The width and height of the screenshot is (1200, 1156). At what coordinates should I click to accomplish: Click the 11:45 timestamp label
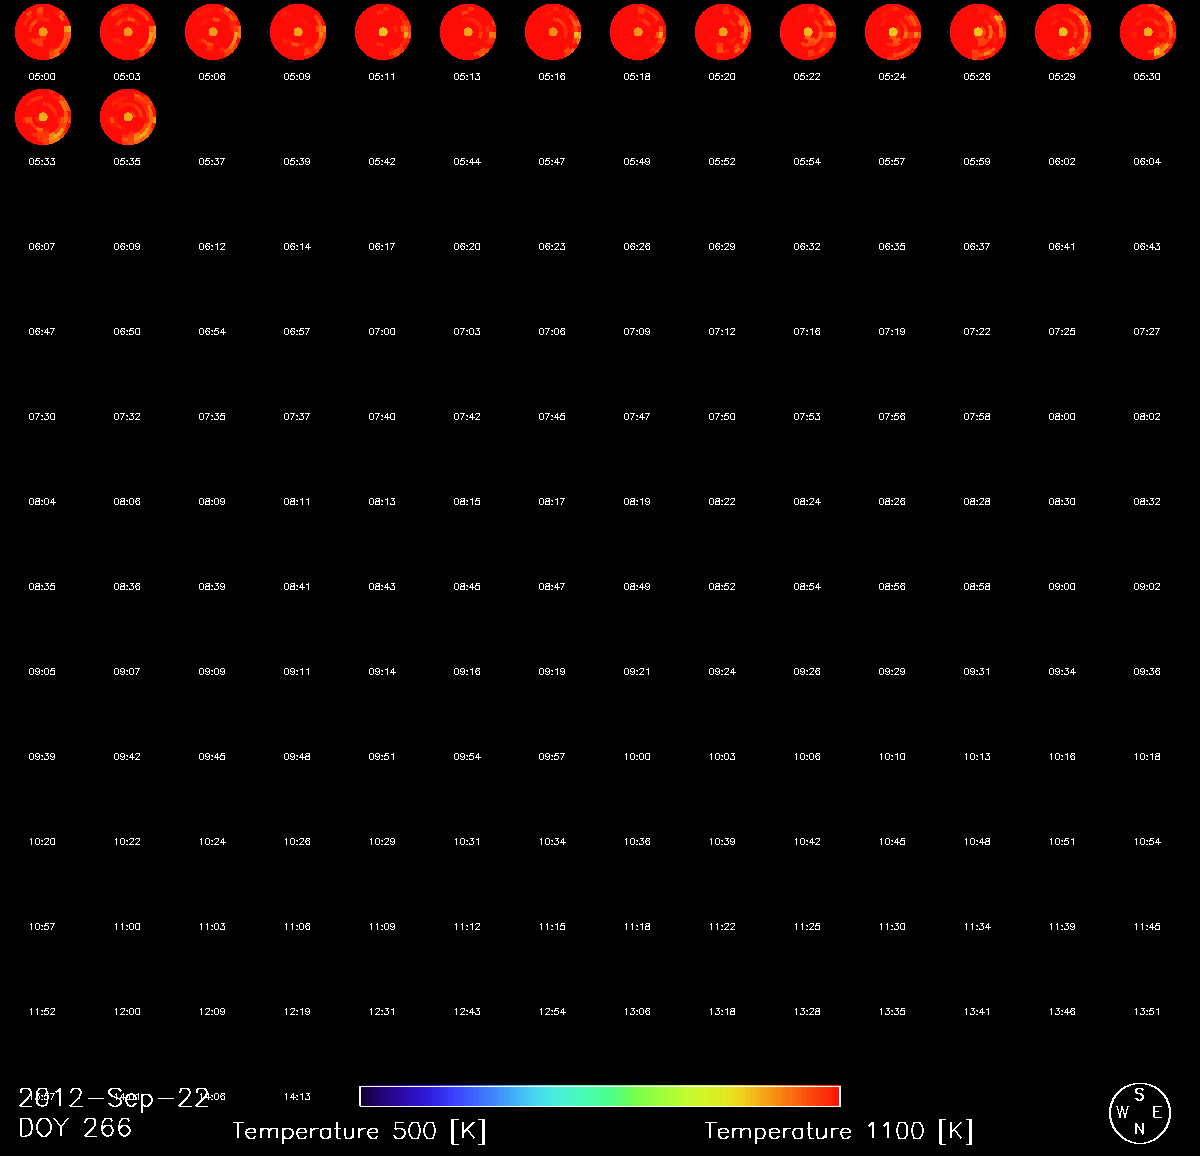(1147, 927)
